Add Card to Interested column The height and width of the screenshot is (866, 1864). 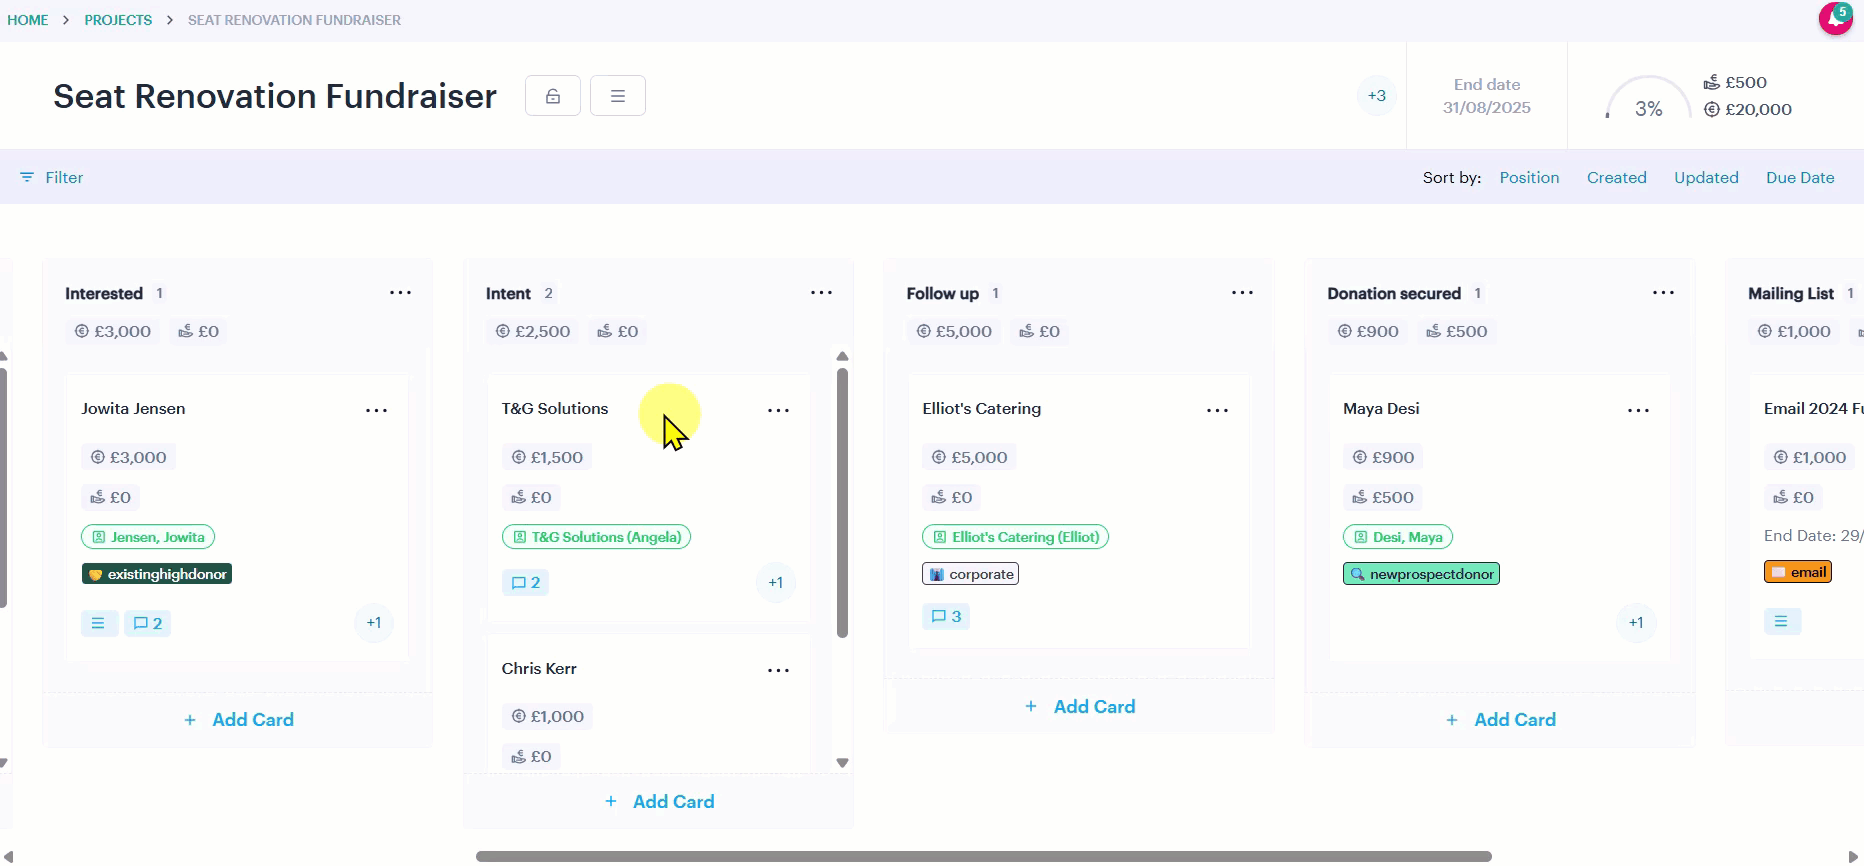[x=238, y=720]
